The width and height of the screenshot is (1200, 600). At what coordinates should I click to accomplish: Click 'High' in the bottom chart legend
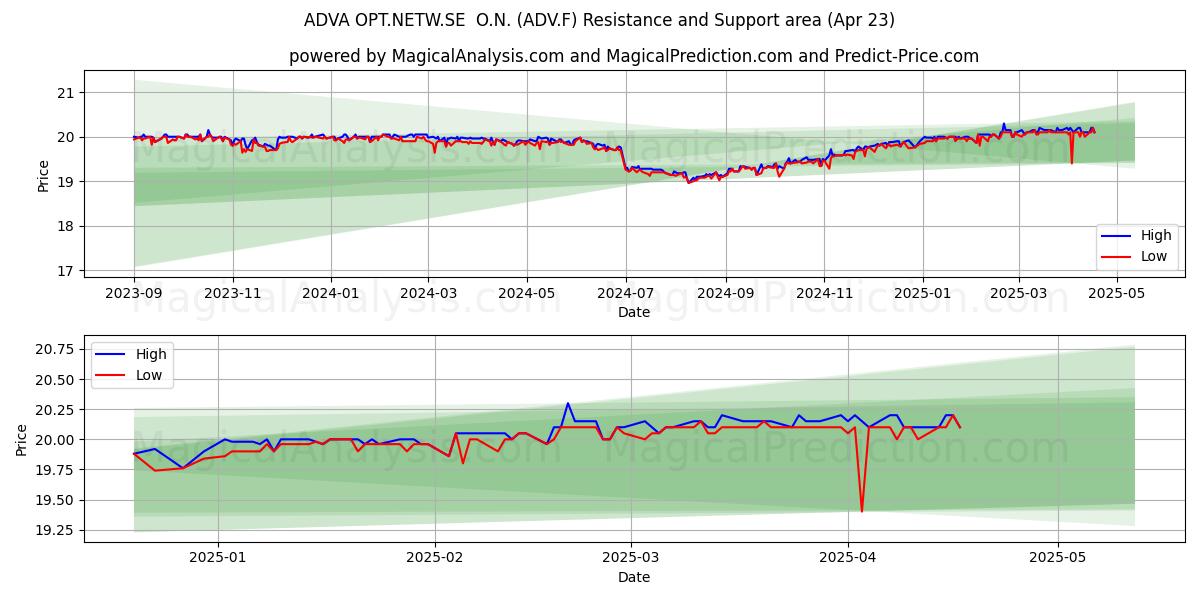pos(151,354)
